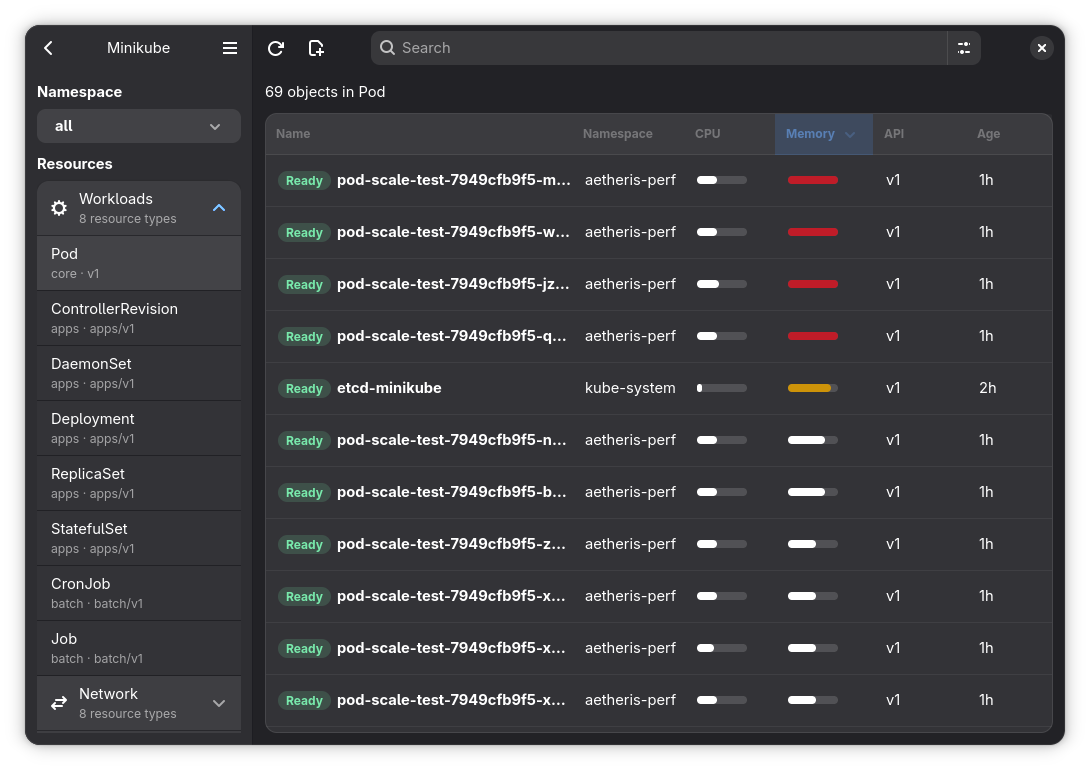This screenshot has height=770, width=1090.
Task: Open pod-scale-test-7949cfb9f5-jz... pod row
Action: click(x=658, y=284)
